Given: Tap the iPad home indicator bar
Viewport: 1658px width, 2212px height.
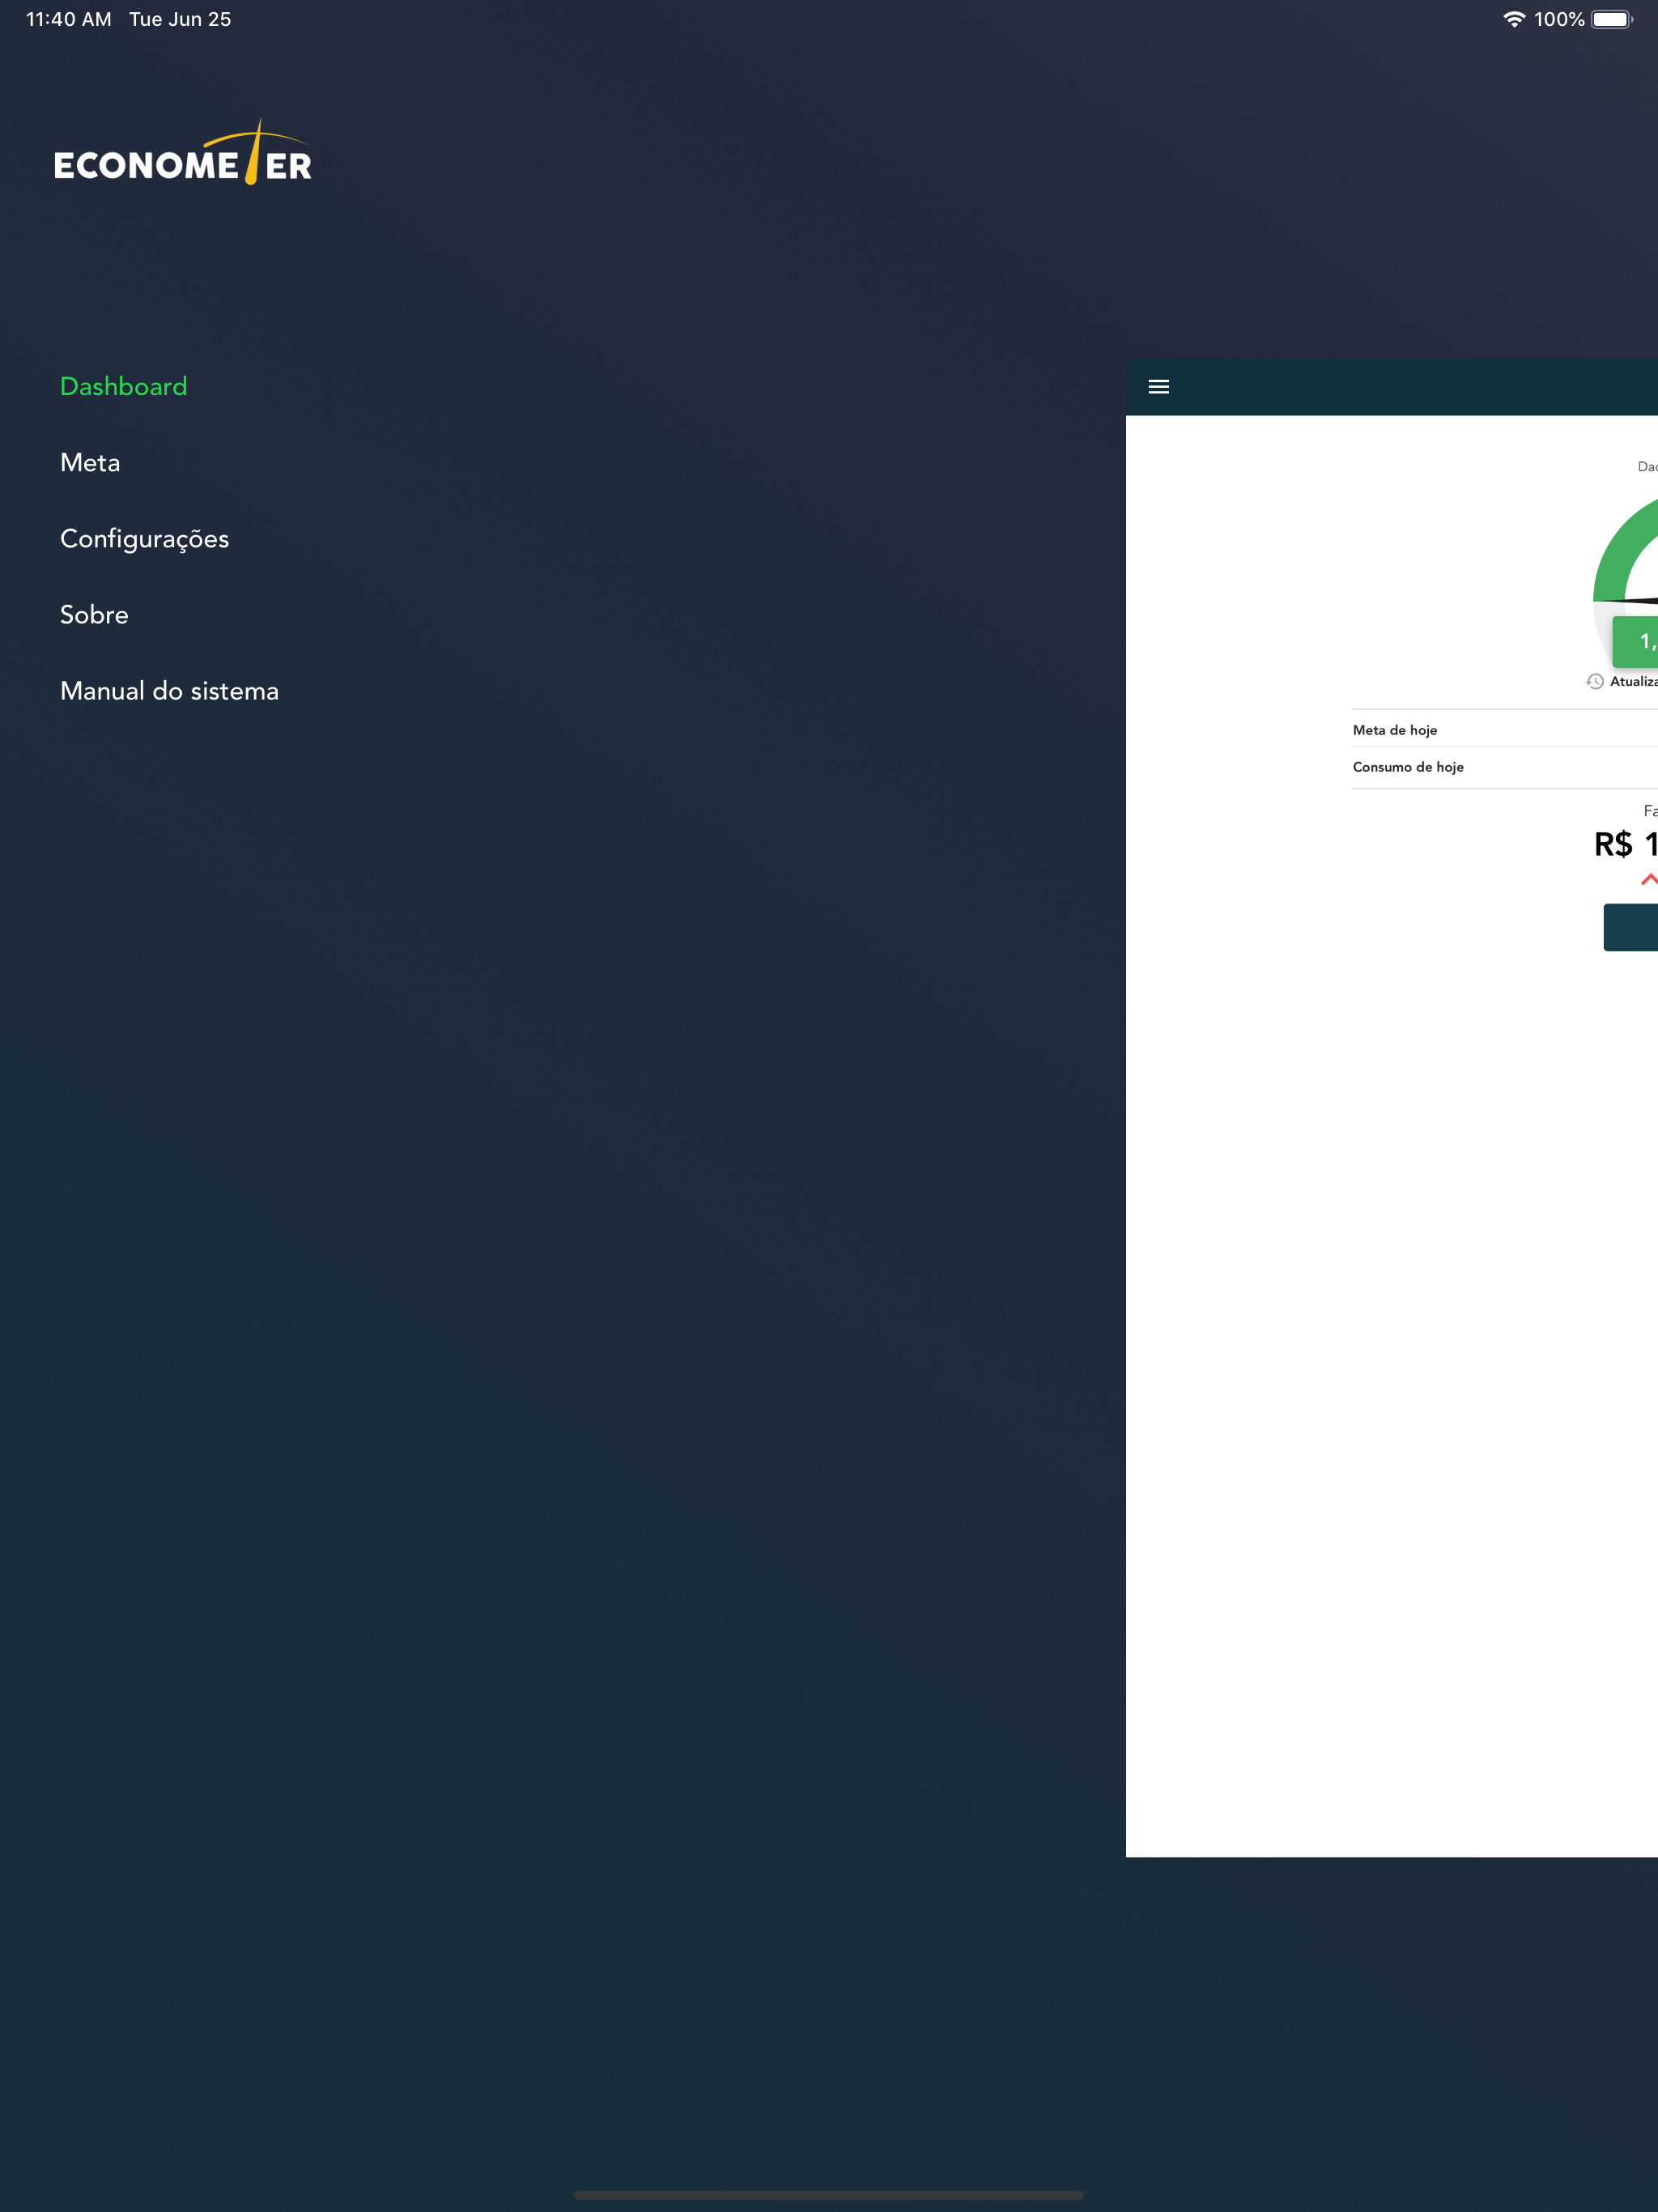Looking at the screenshot, I should point(828,2195).
